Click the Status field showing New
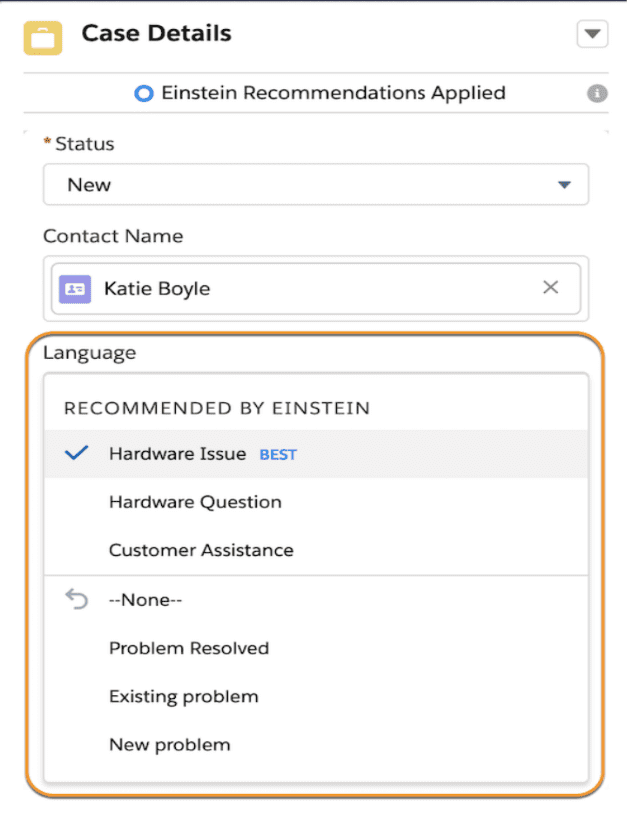 (300, 185)
